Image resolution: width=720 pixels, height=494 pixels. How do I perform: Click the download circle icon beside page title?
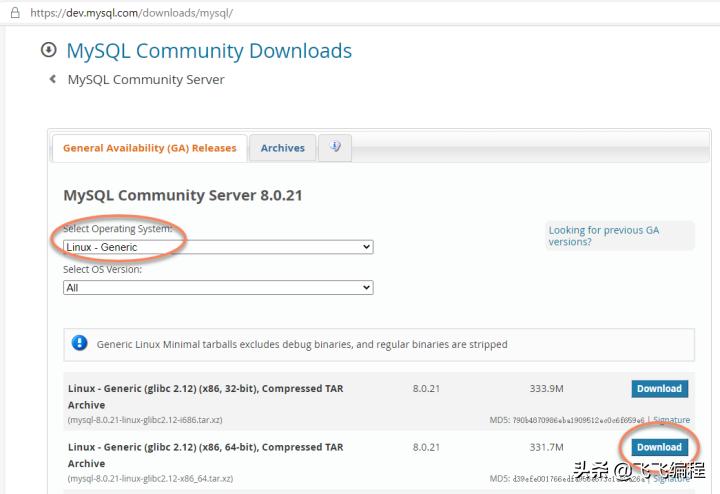49,50
